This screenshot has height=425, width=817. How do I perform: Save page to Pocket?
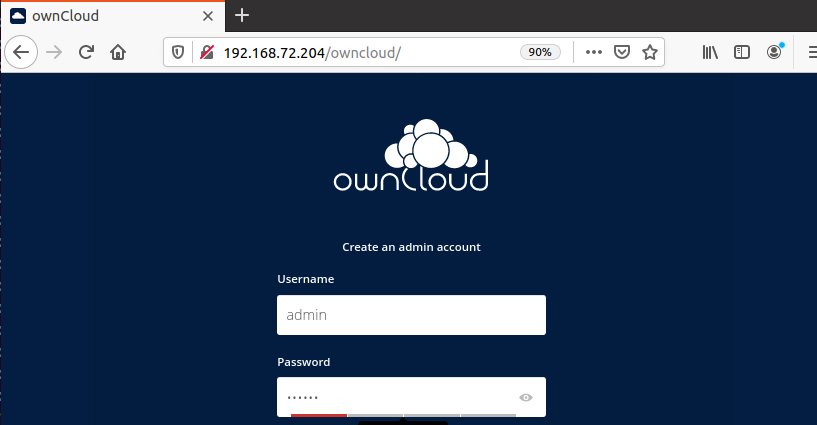pyautogui.click(x=622, y=52)
